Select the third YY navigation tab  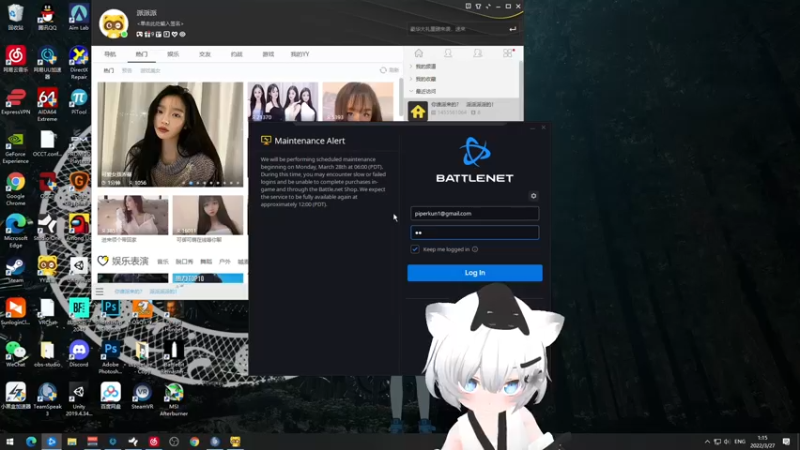coord(173,54)
